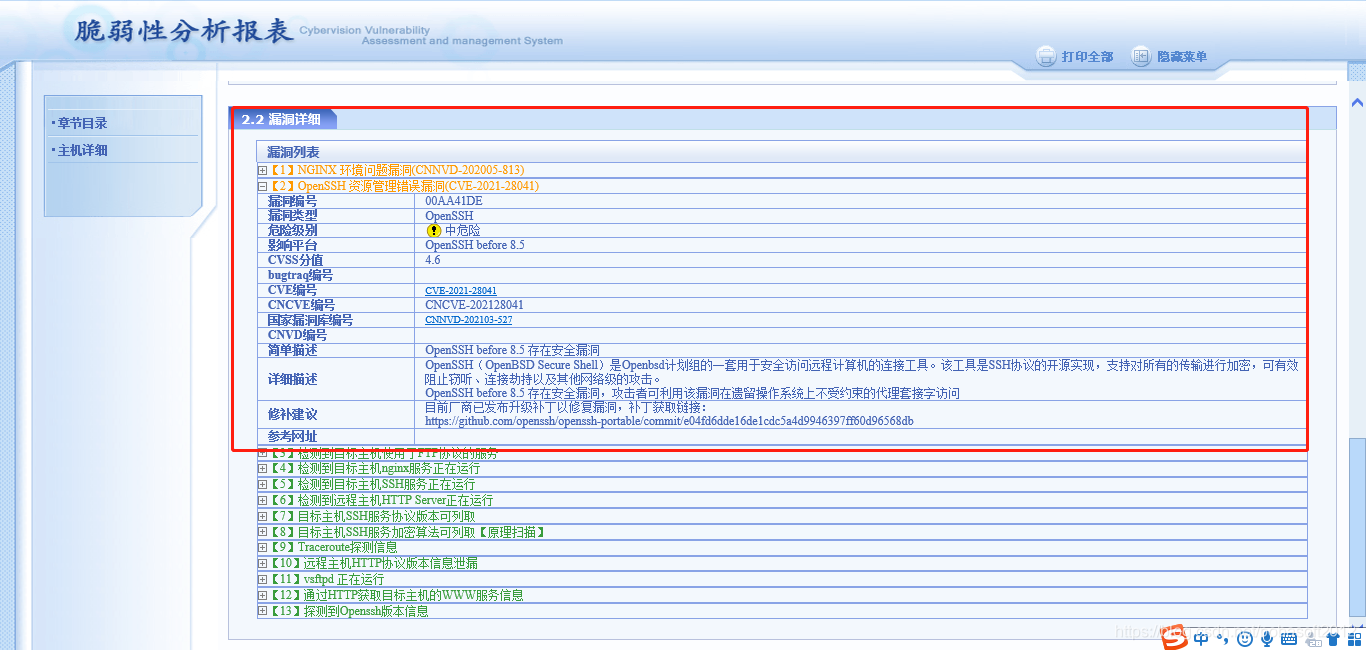Viewport: 1366px width, 650px height.
Task: Expand the plus box of item 【10】
Action: (x=263, y=563)
